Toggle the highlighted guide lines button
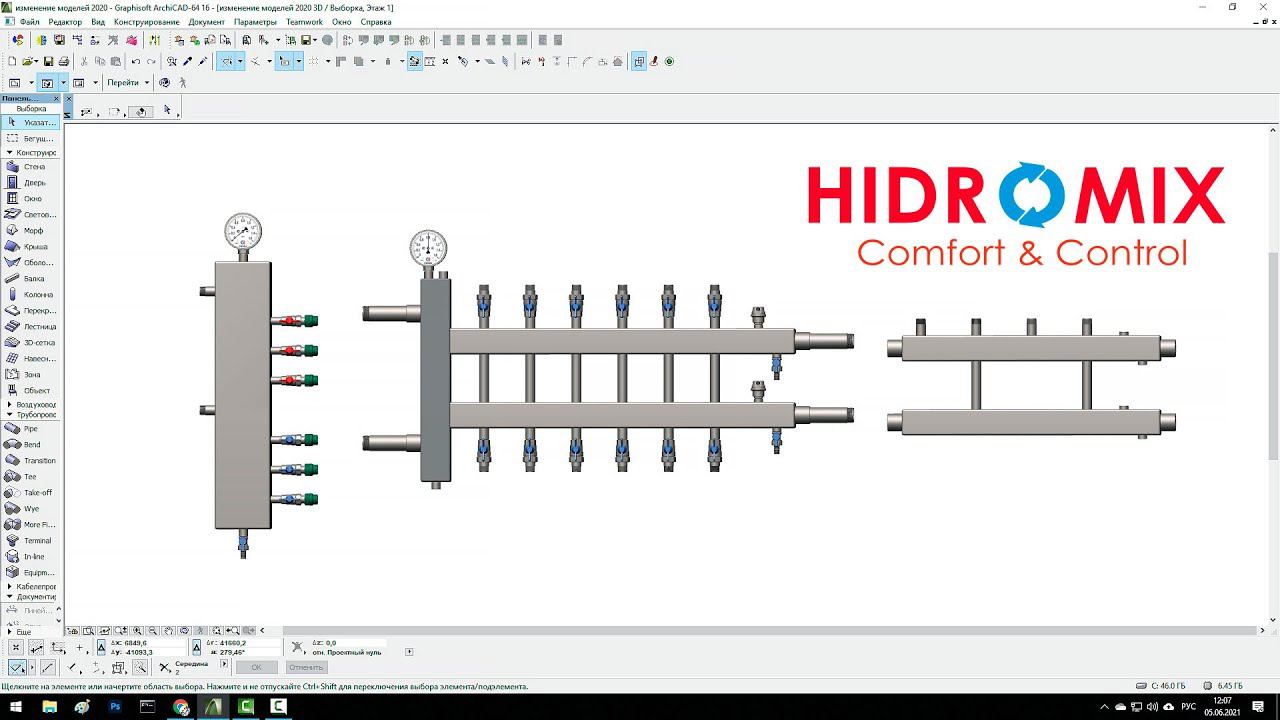The image size is (1280, 720). (227, 62)
